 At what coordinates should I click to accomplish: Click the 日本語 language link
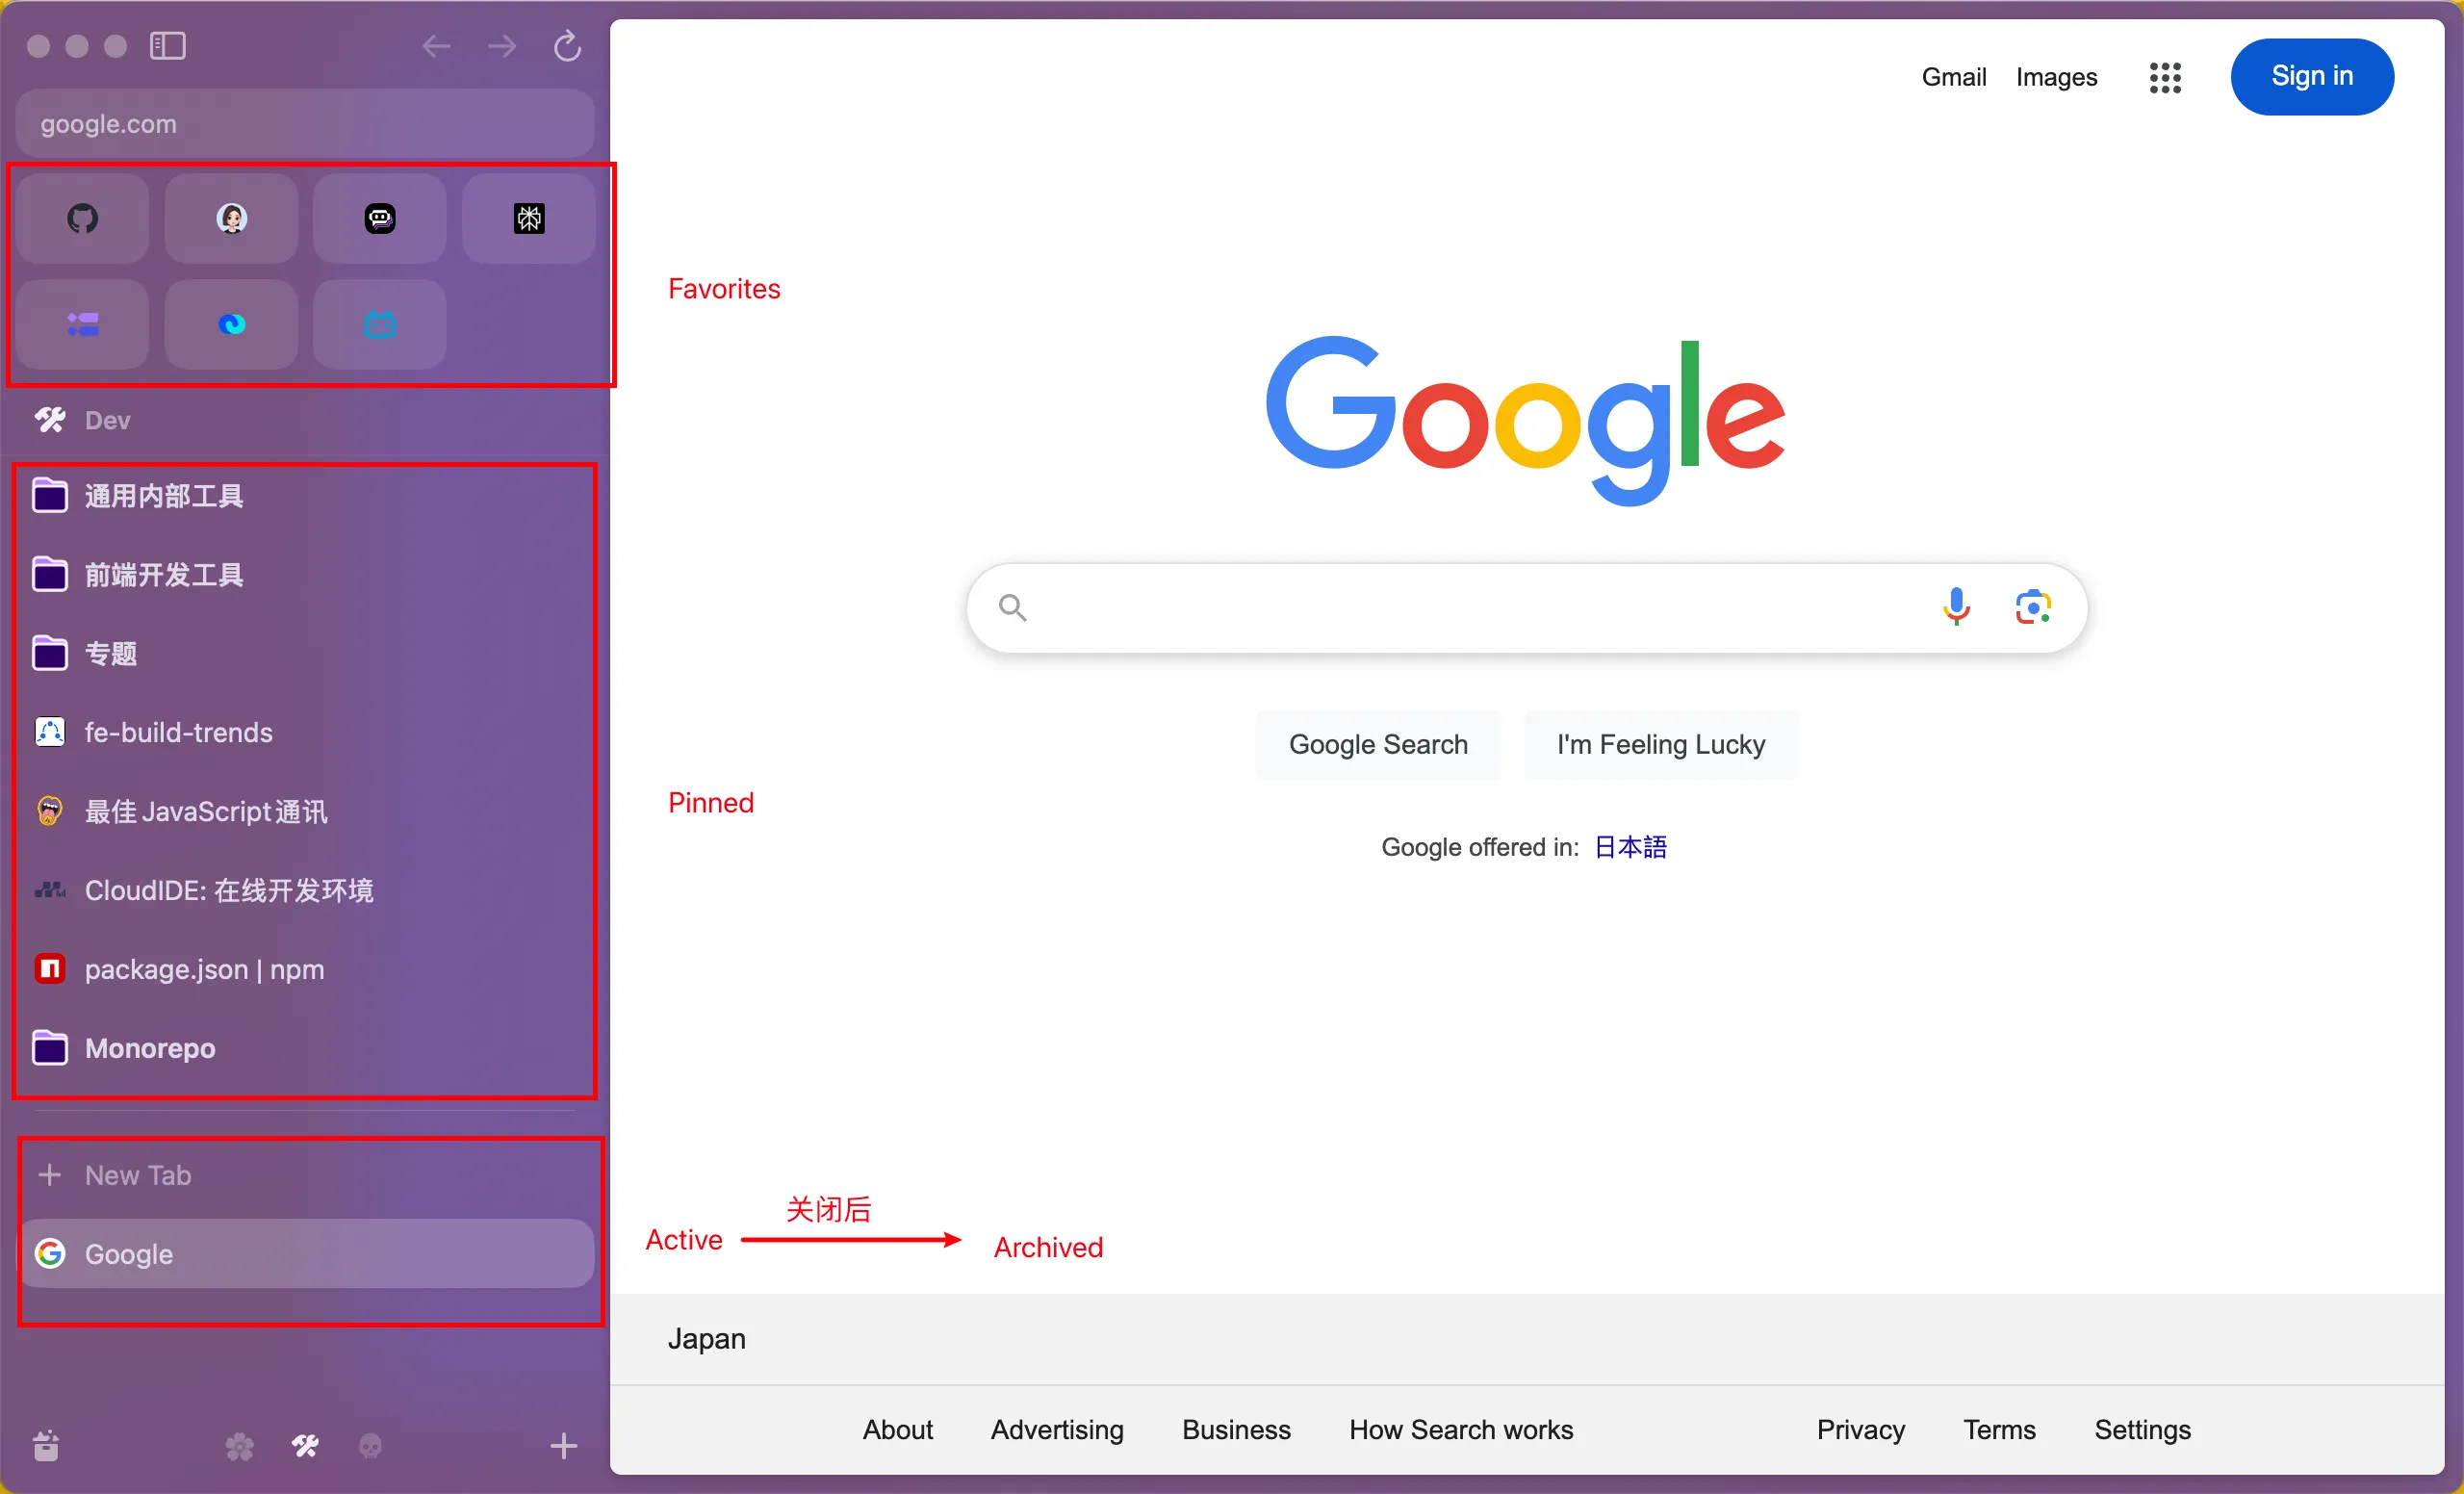click(1630, 847)
